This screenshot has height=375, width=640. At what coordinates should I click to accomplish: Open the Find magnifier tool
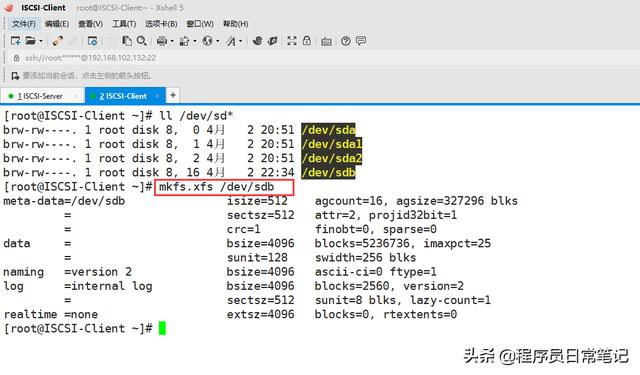point(142,41)
